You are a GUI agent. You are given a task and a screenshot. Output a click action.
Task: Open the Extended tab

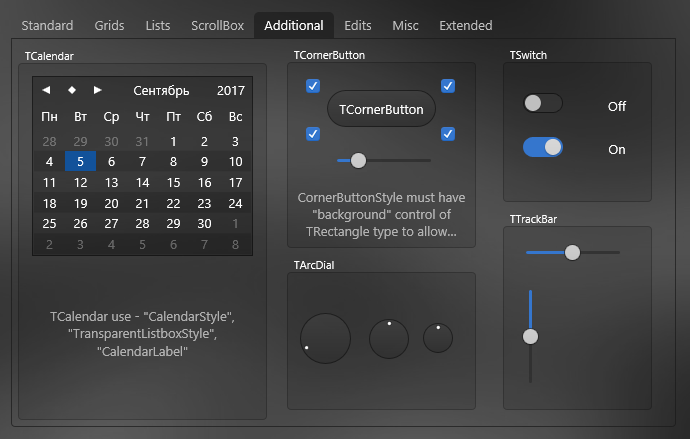click(466, 26)
